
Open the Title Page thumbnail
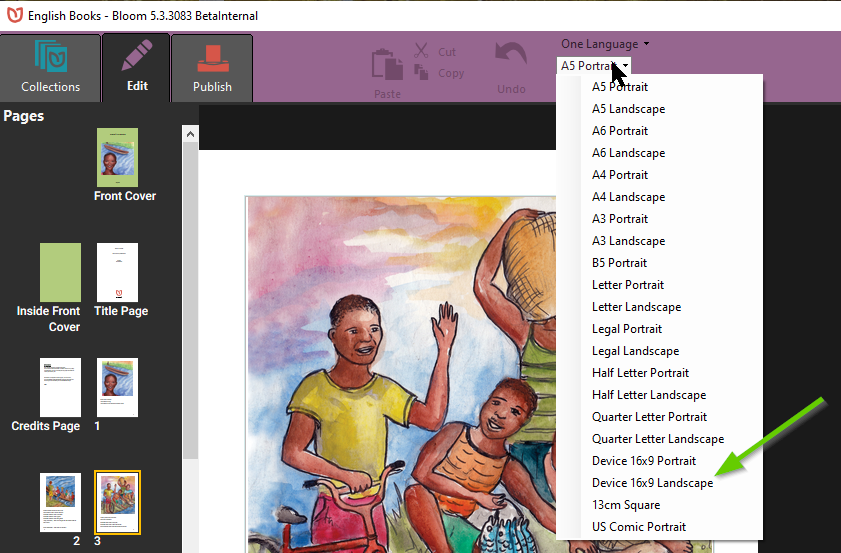pyautogui.click(x=117, y=272)
